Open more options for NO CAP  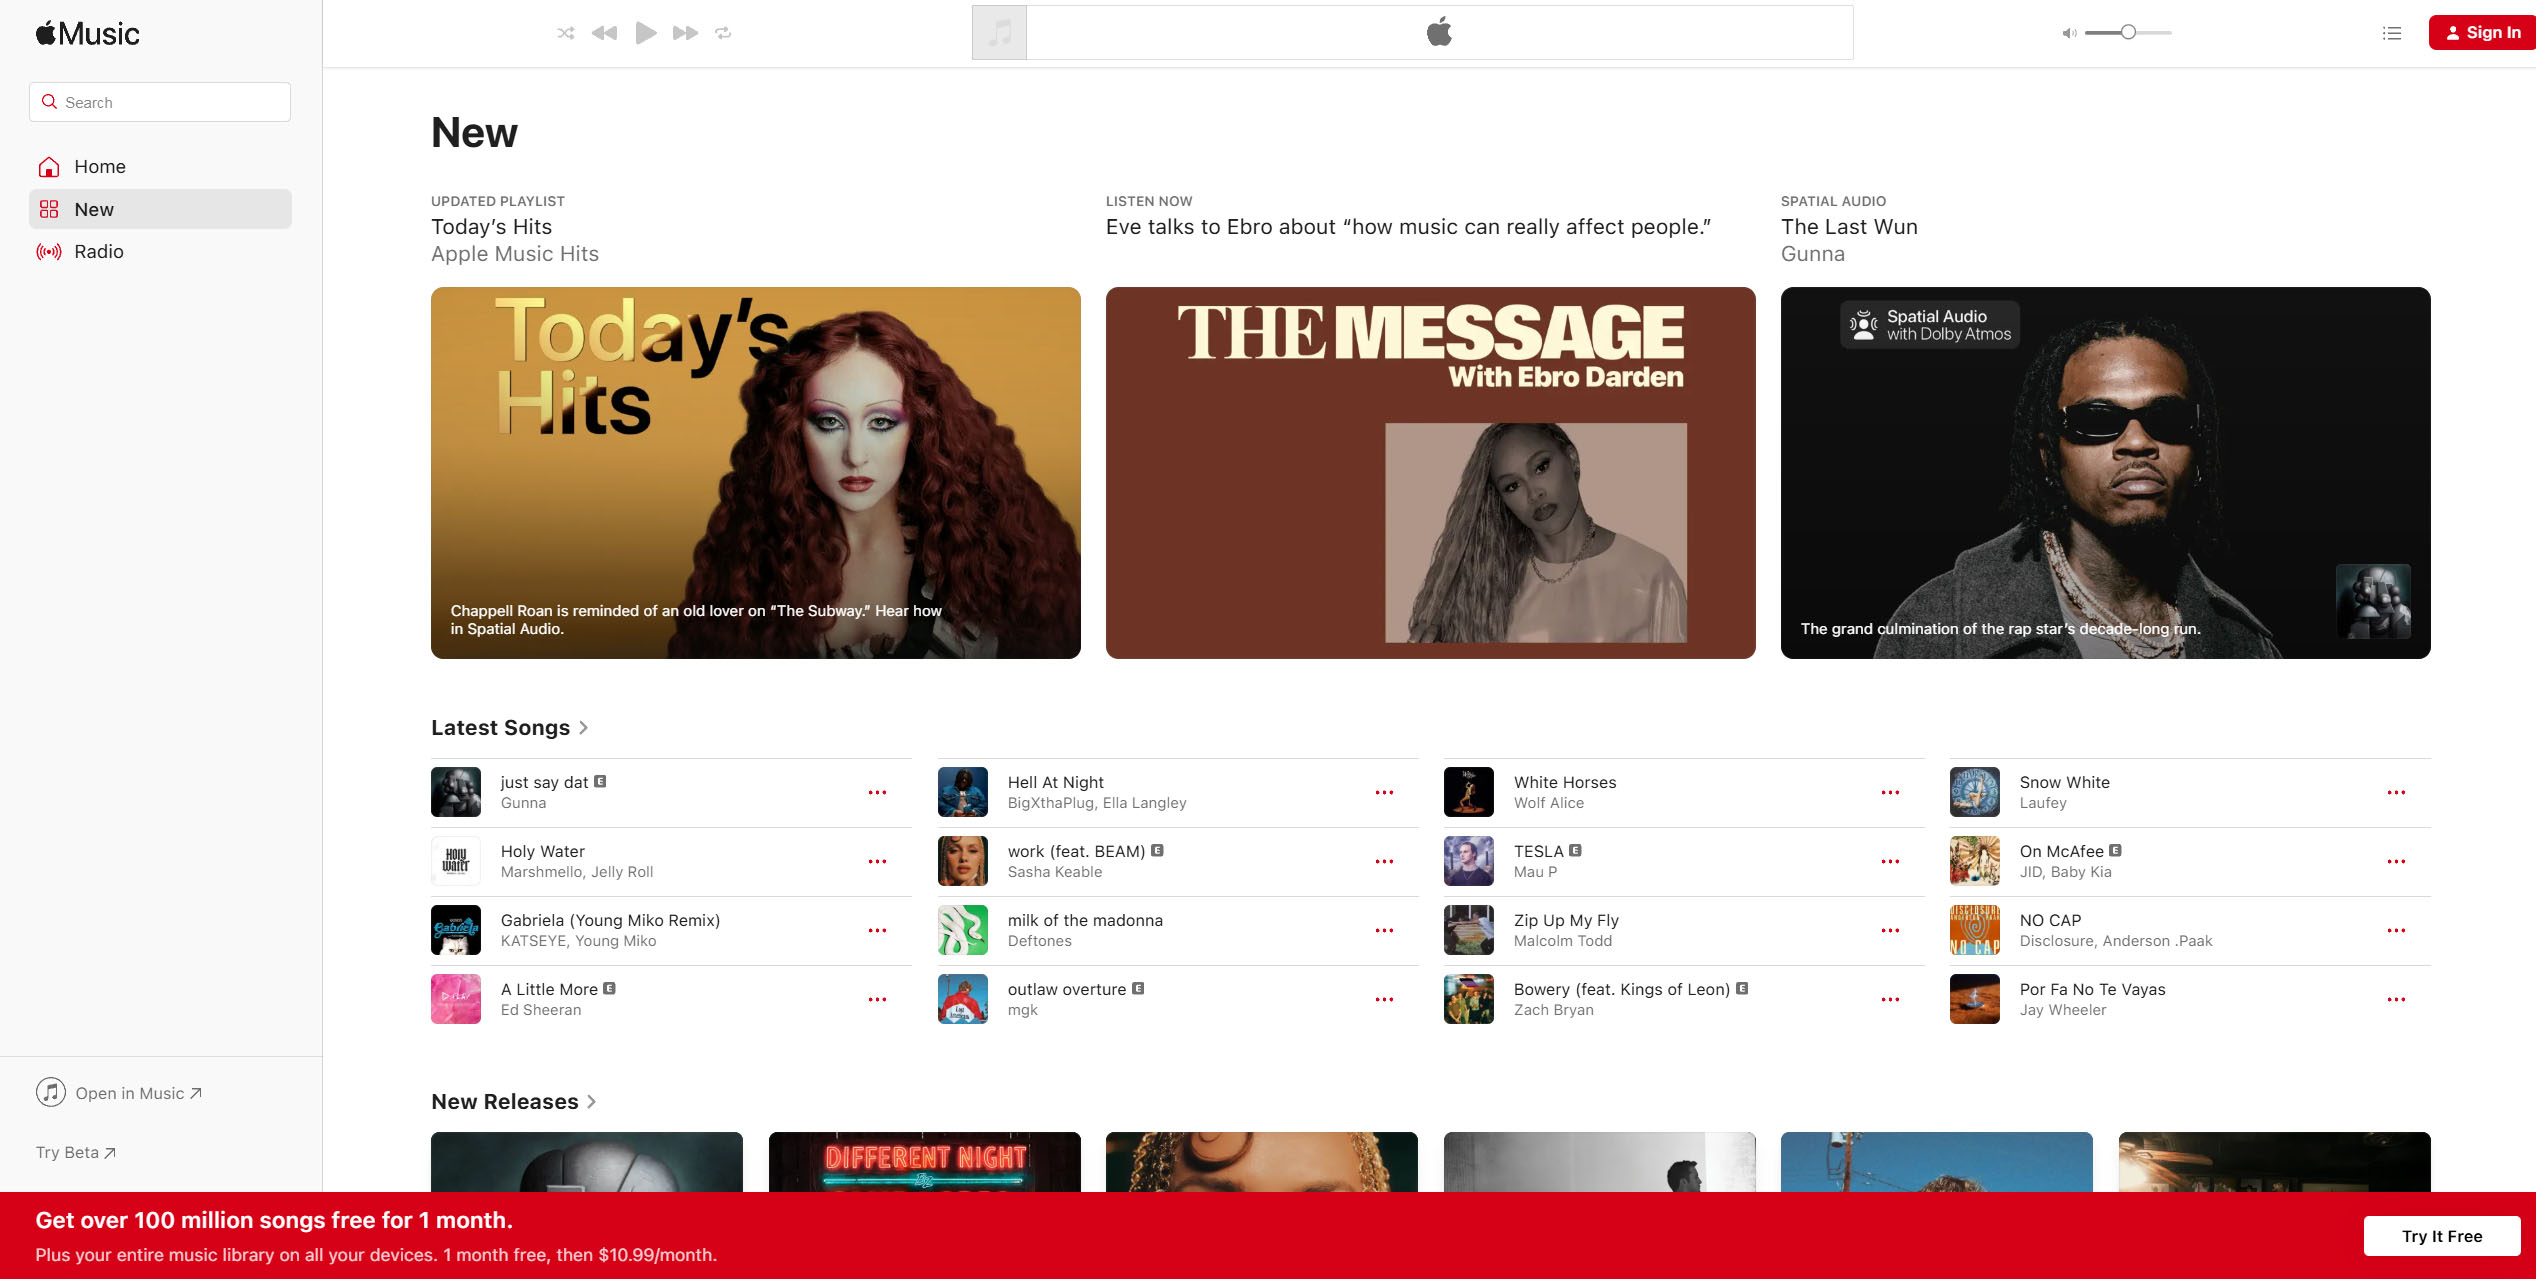(x=2396, y=931)
